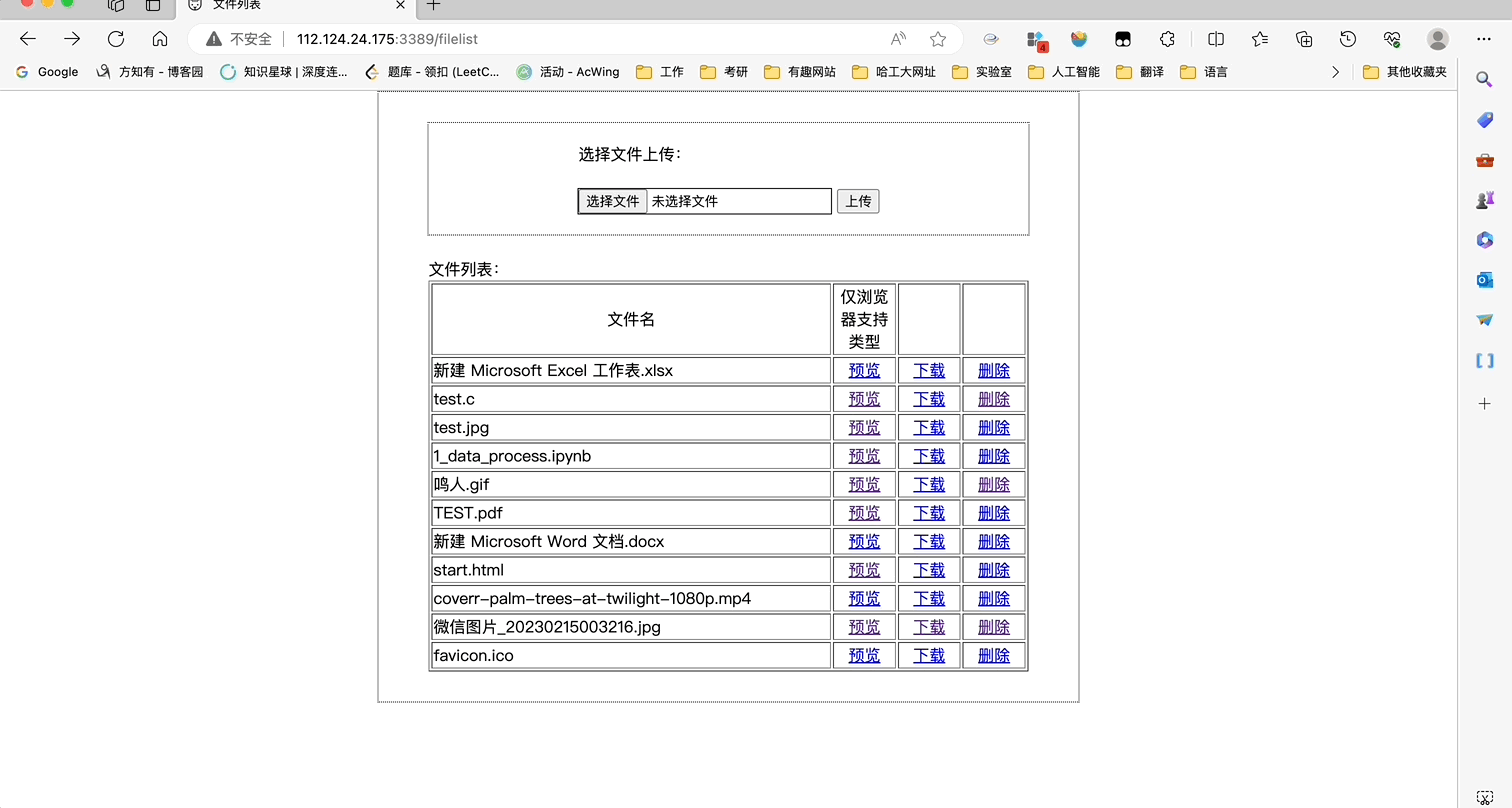This screenshot has width=1512, height=808.
Task: Open browser history icon
Action: 1348,39
